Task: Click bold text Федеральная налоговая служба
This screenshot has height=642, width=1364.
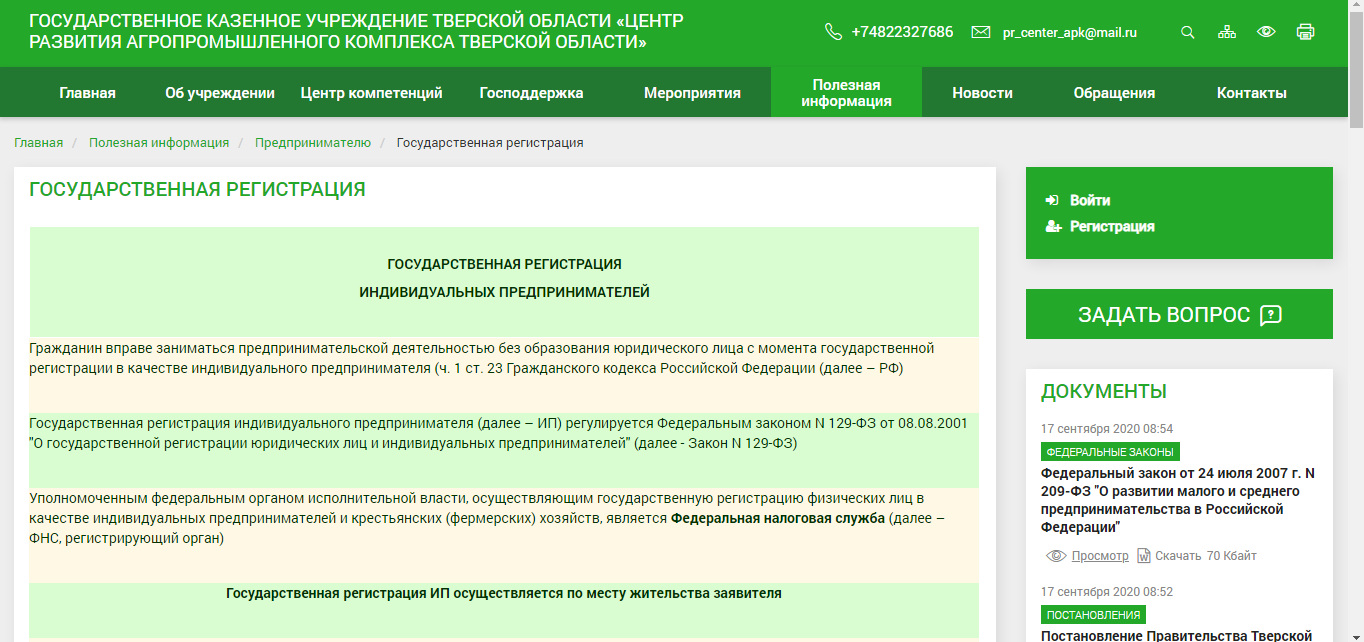Action: [778, 518]
